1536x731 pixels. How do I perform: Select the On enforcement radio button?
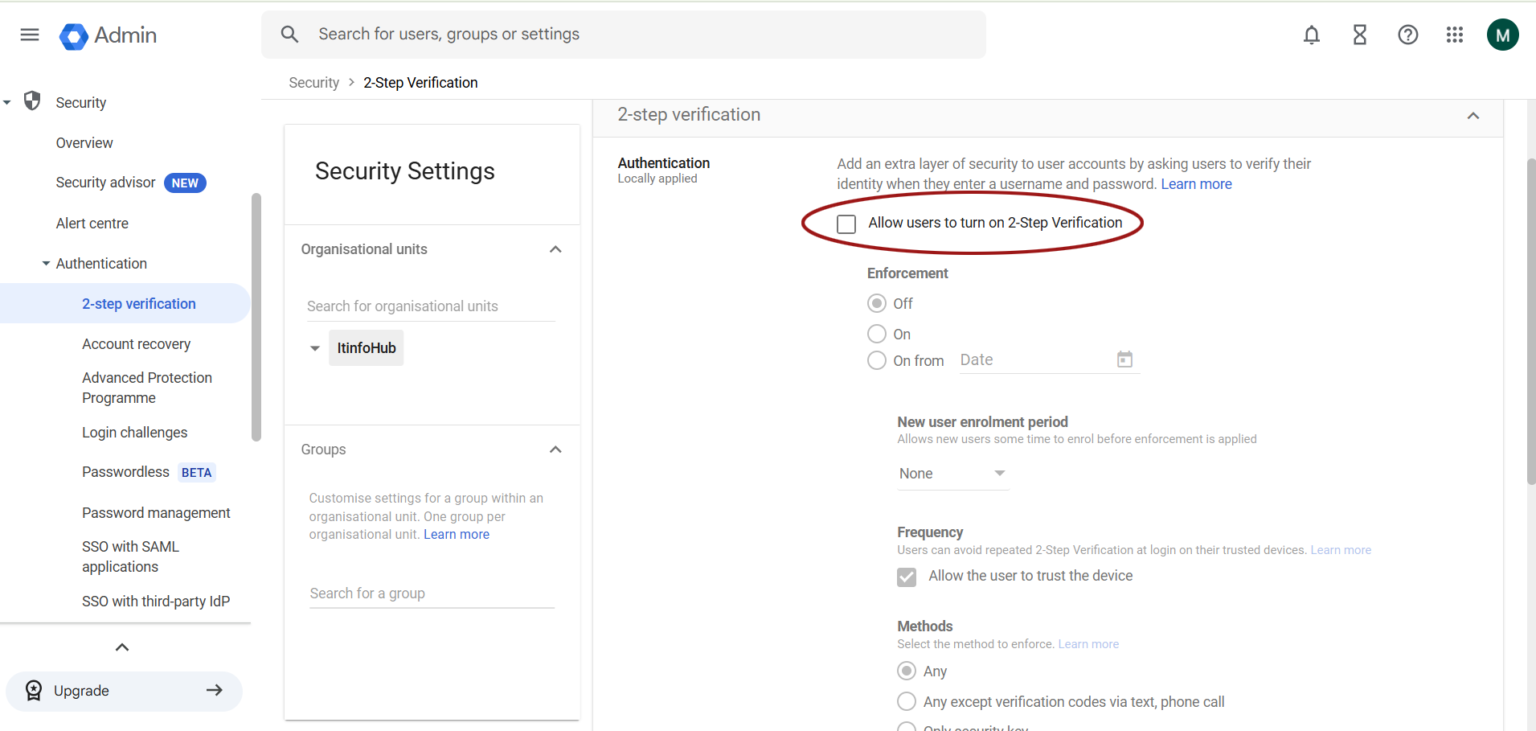(877, 333)
